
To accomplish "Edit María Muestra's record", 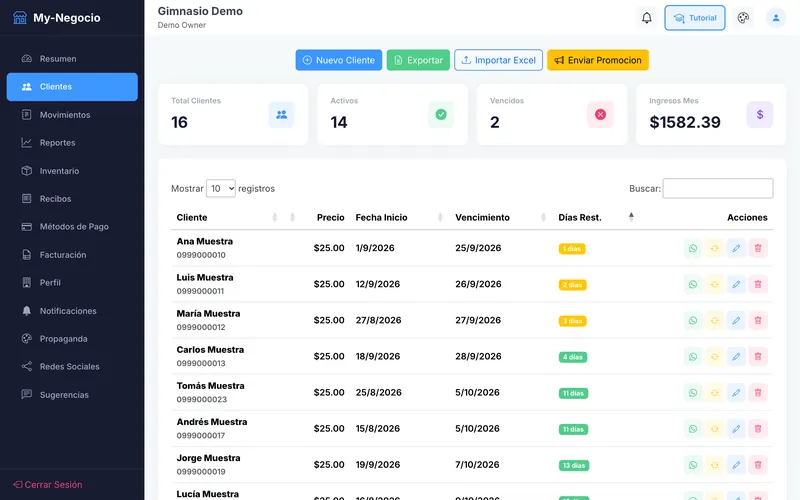I will [x=736, y=320].
